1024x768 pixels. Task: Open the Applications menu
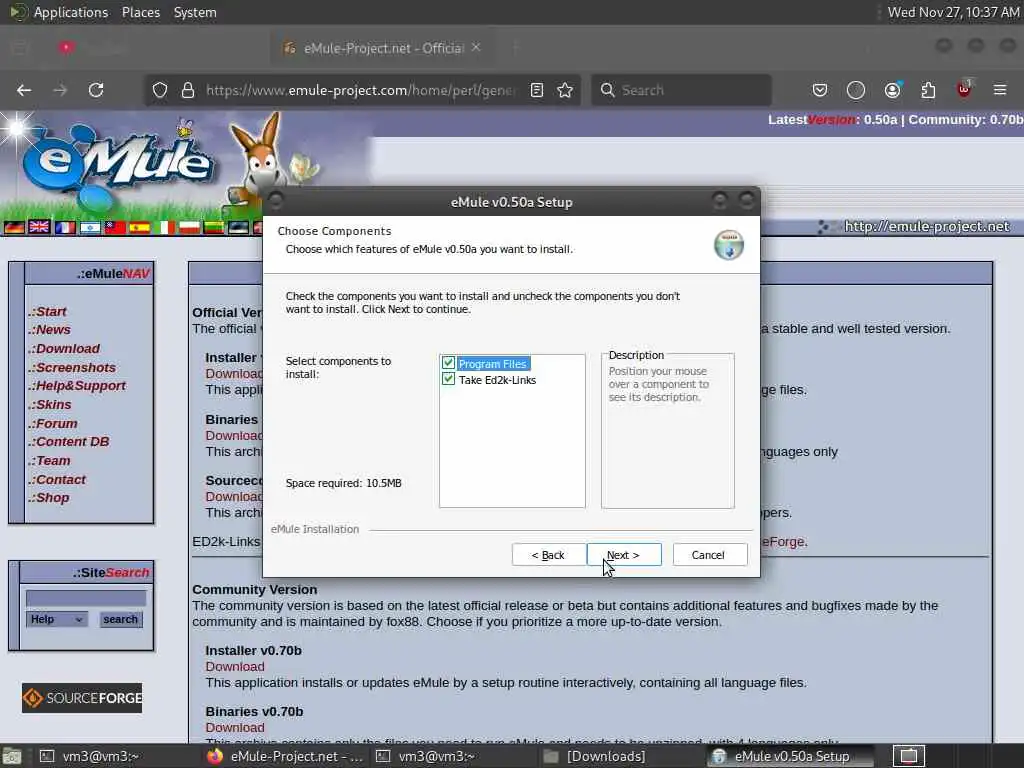click(71, 12)
